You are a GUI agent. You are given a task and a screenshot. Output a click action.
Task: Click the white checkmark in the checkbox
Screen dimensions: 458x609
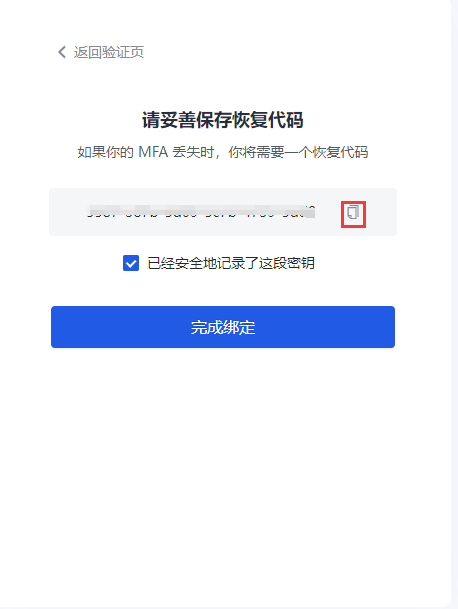point(131,263)
